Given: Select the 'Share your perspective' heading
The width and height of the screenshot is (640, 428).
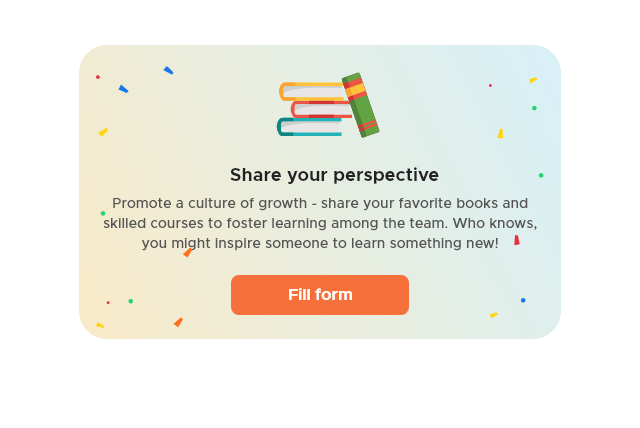Looking at the screenshot, I should coord(334,175).
